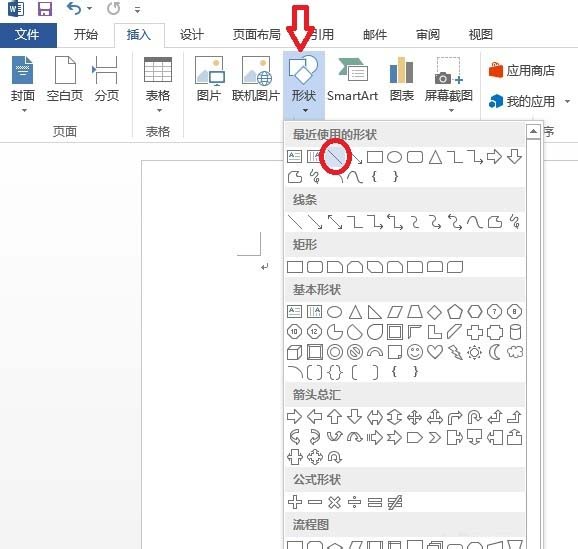
Task: Insert a 空白页 (Blank Page)
Action: 65,79
